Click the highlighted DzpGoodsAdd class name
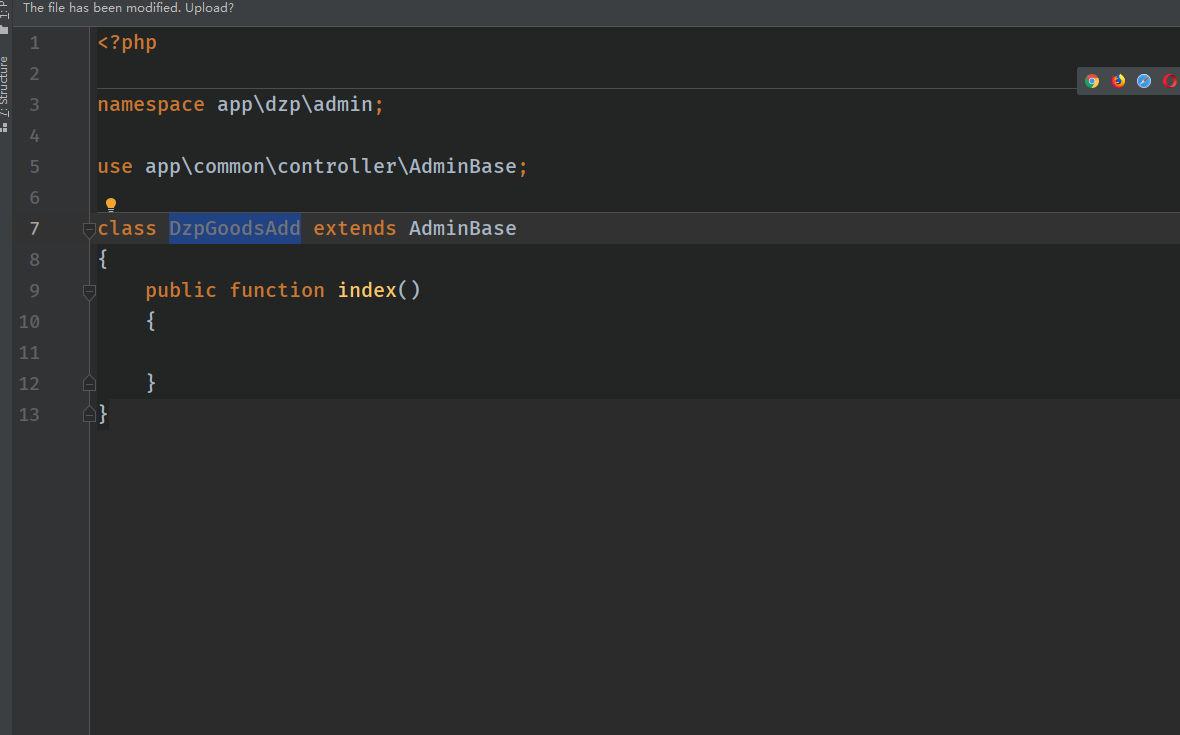Viewport: 1180px width, 735px height. pyautogui.click(x=235, y=229)
